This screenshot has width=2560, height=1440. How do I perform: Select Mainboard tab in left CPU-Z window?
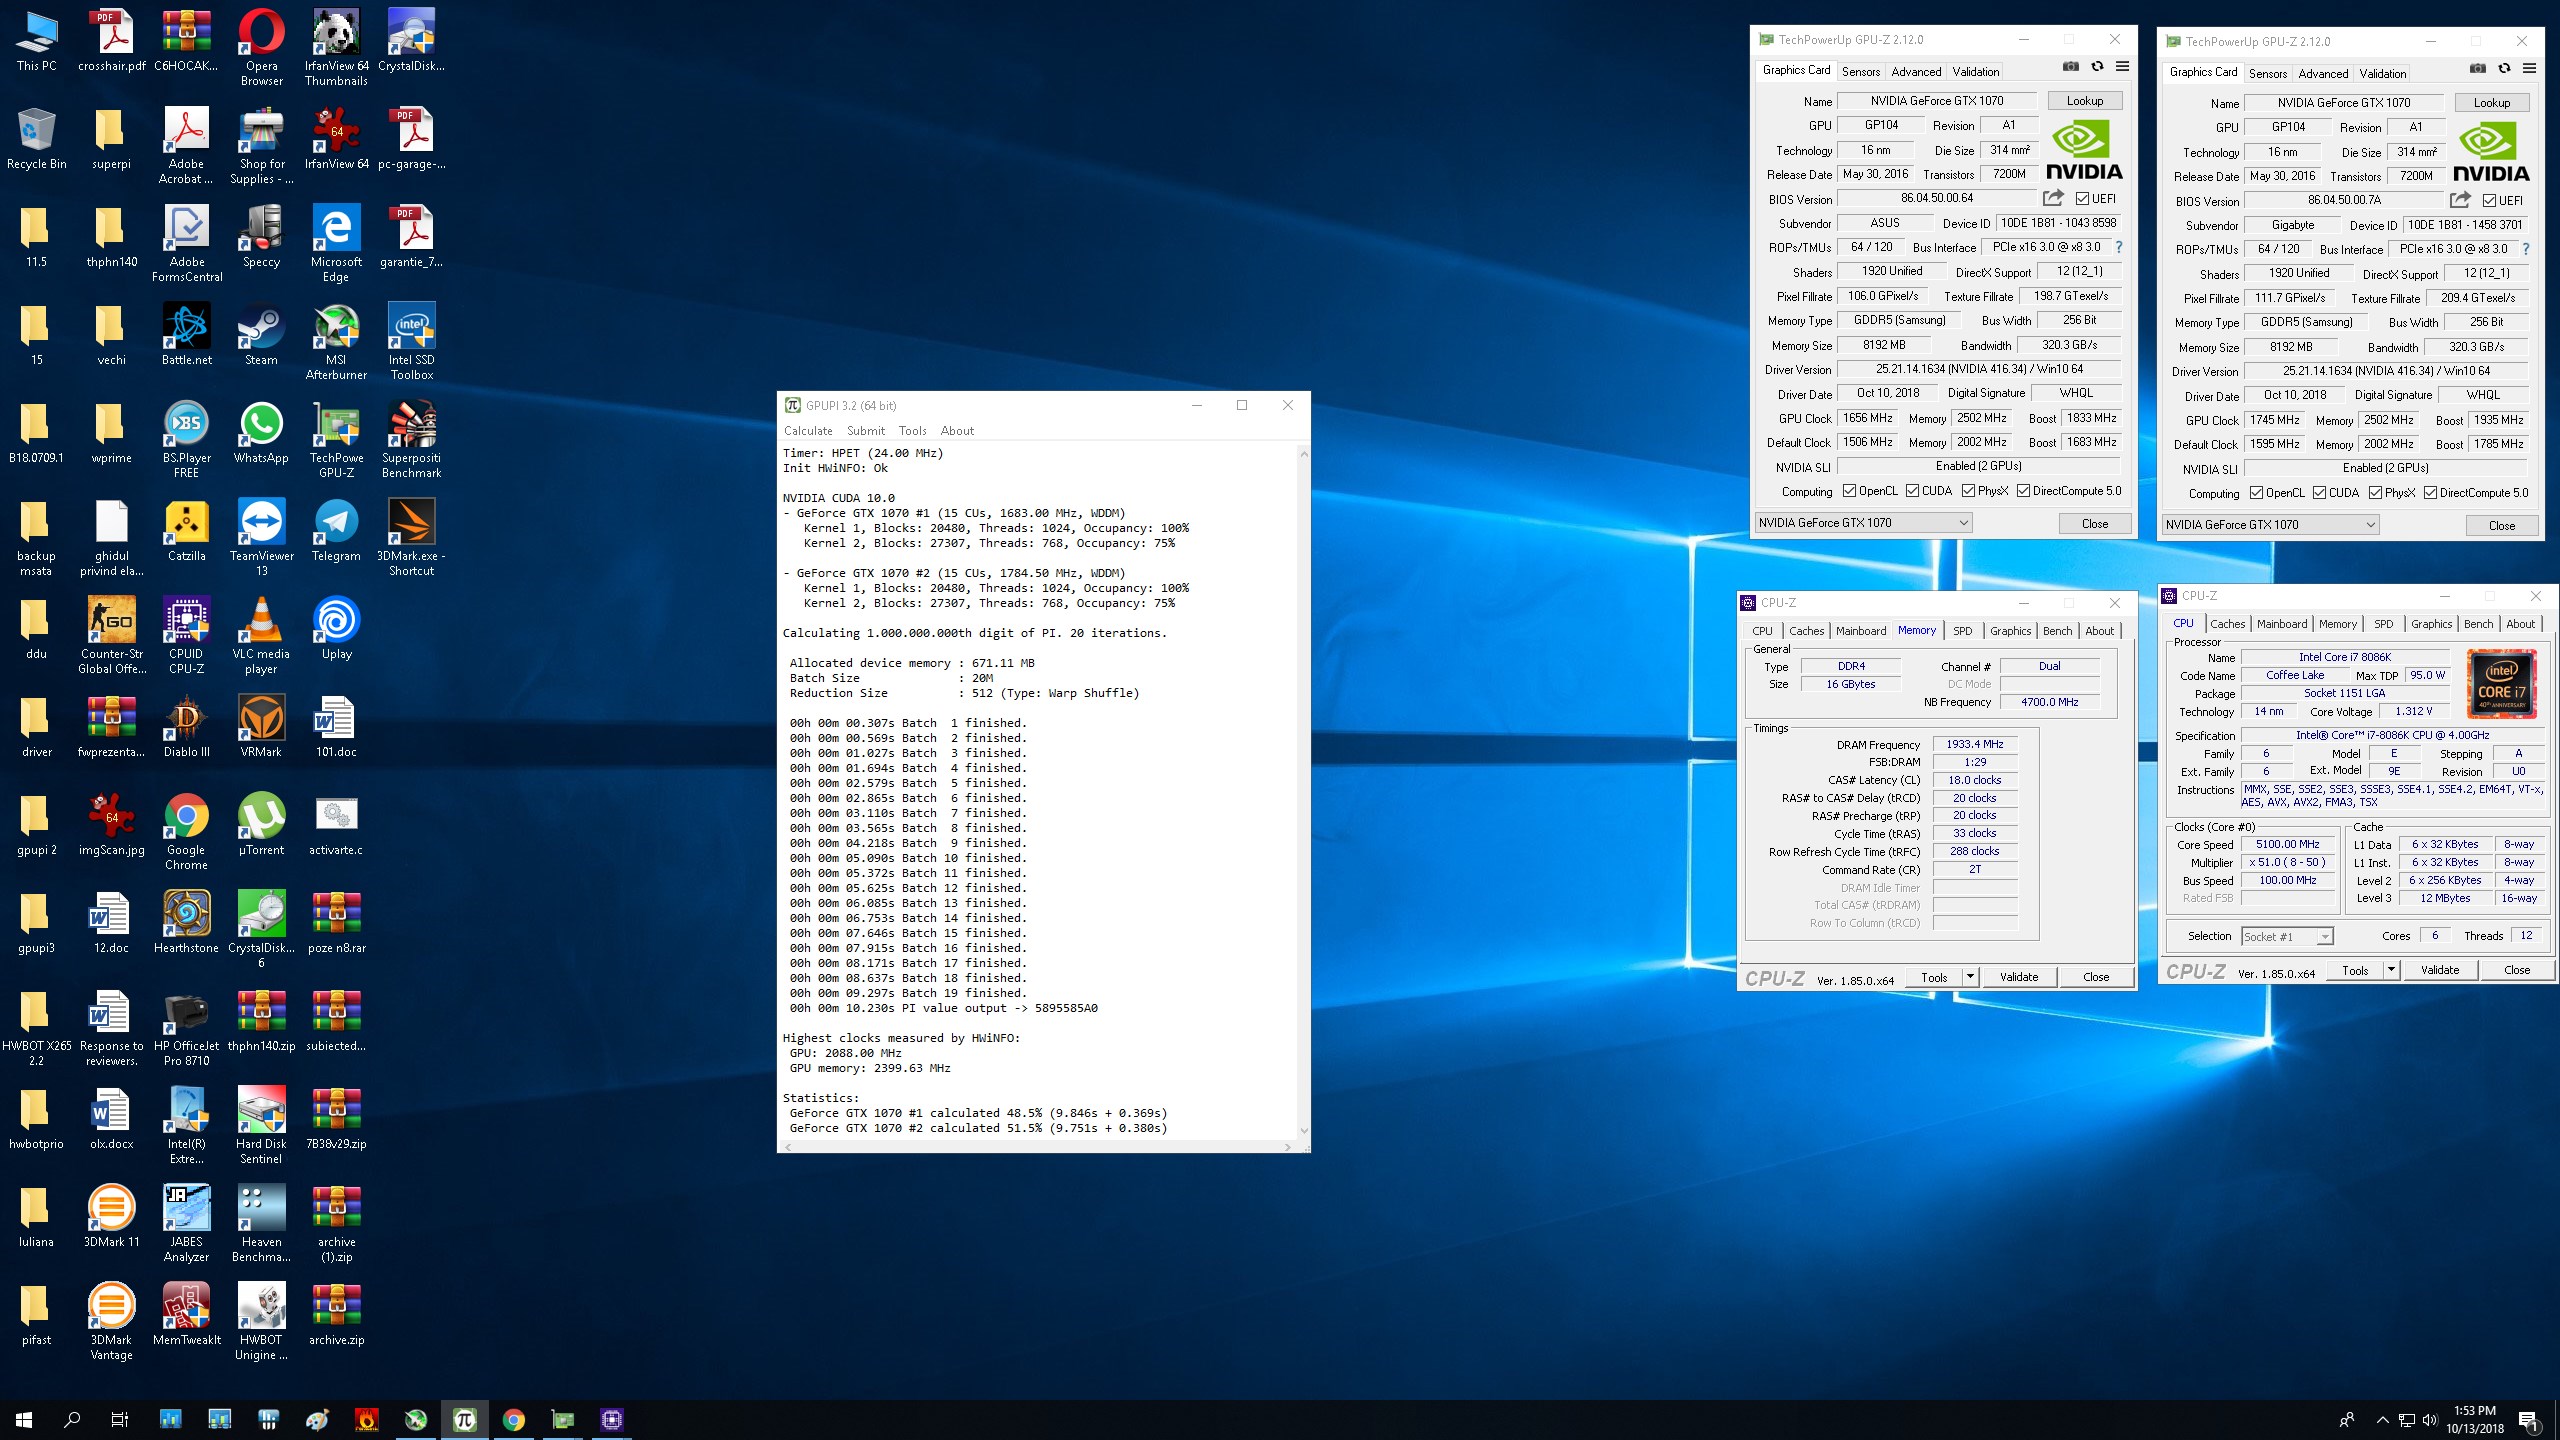1860,631
